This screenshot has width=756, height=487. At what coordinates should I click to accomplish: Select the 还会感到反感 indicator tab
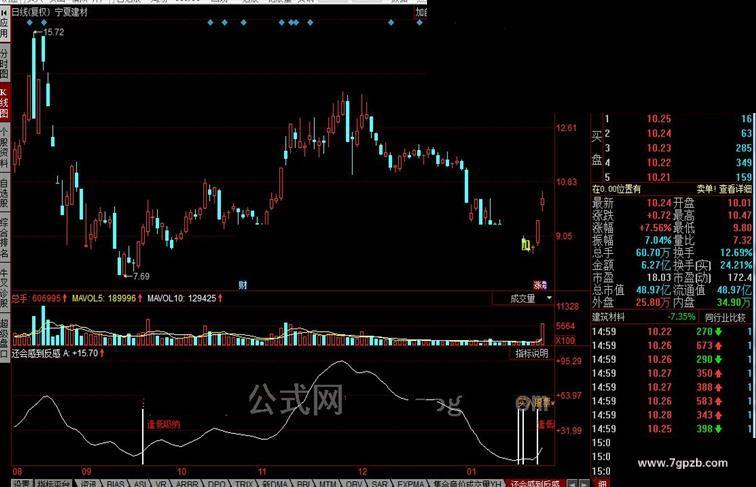pos(535,483)
